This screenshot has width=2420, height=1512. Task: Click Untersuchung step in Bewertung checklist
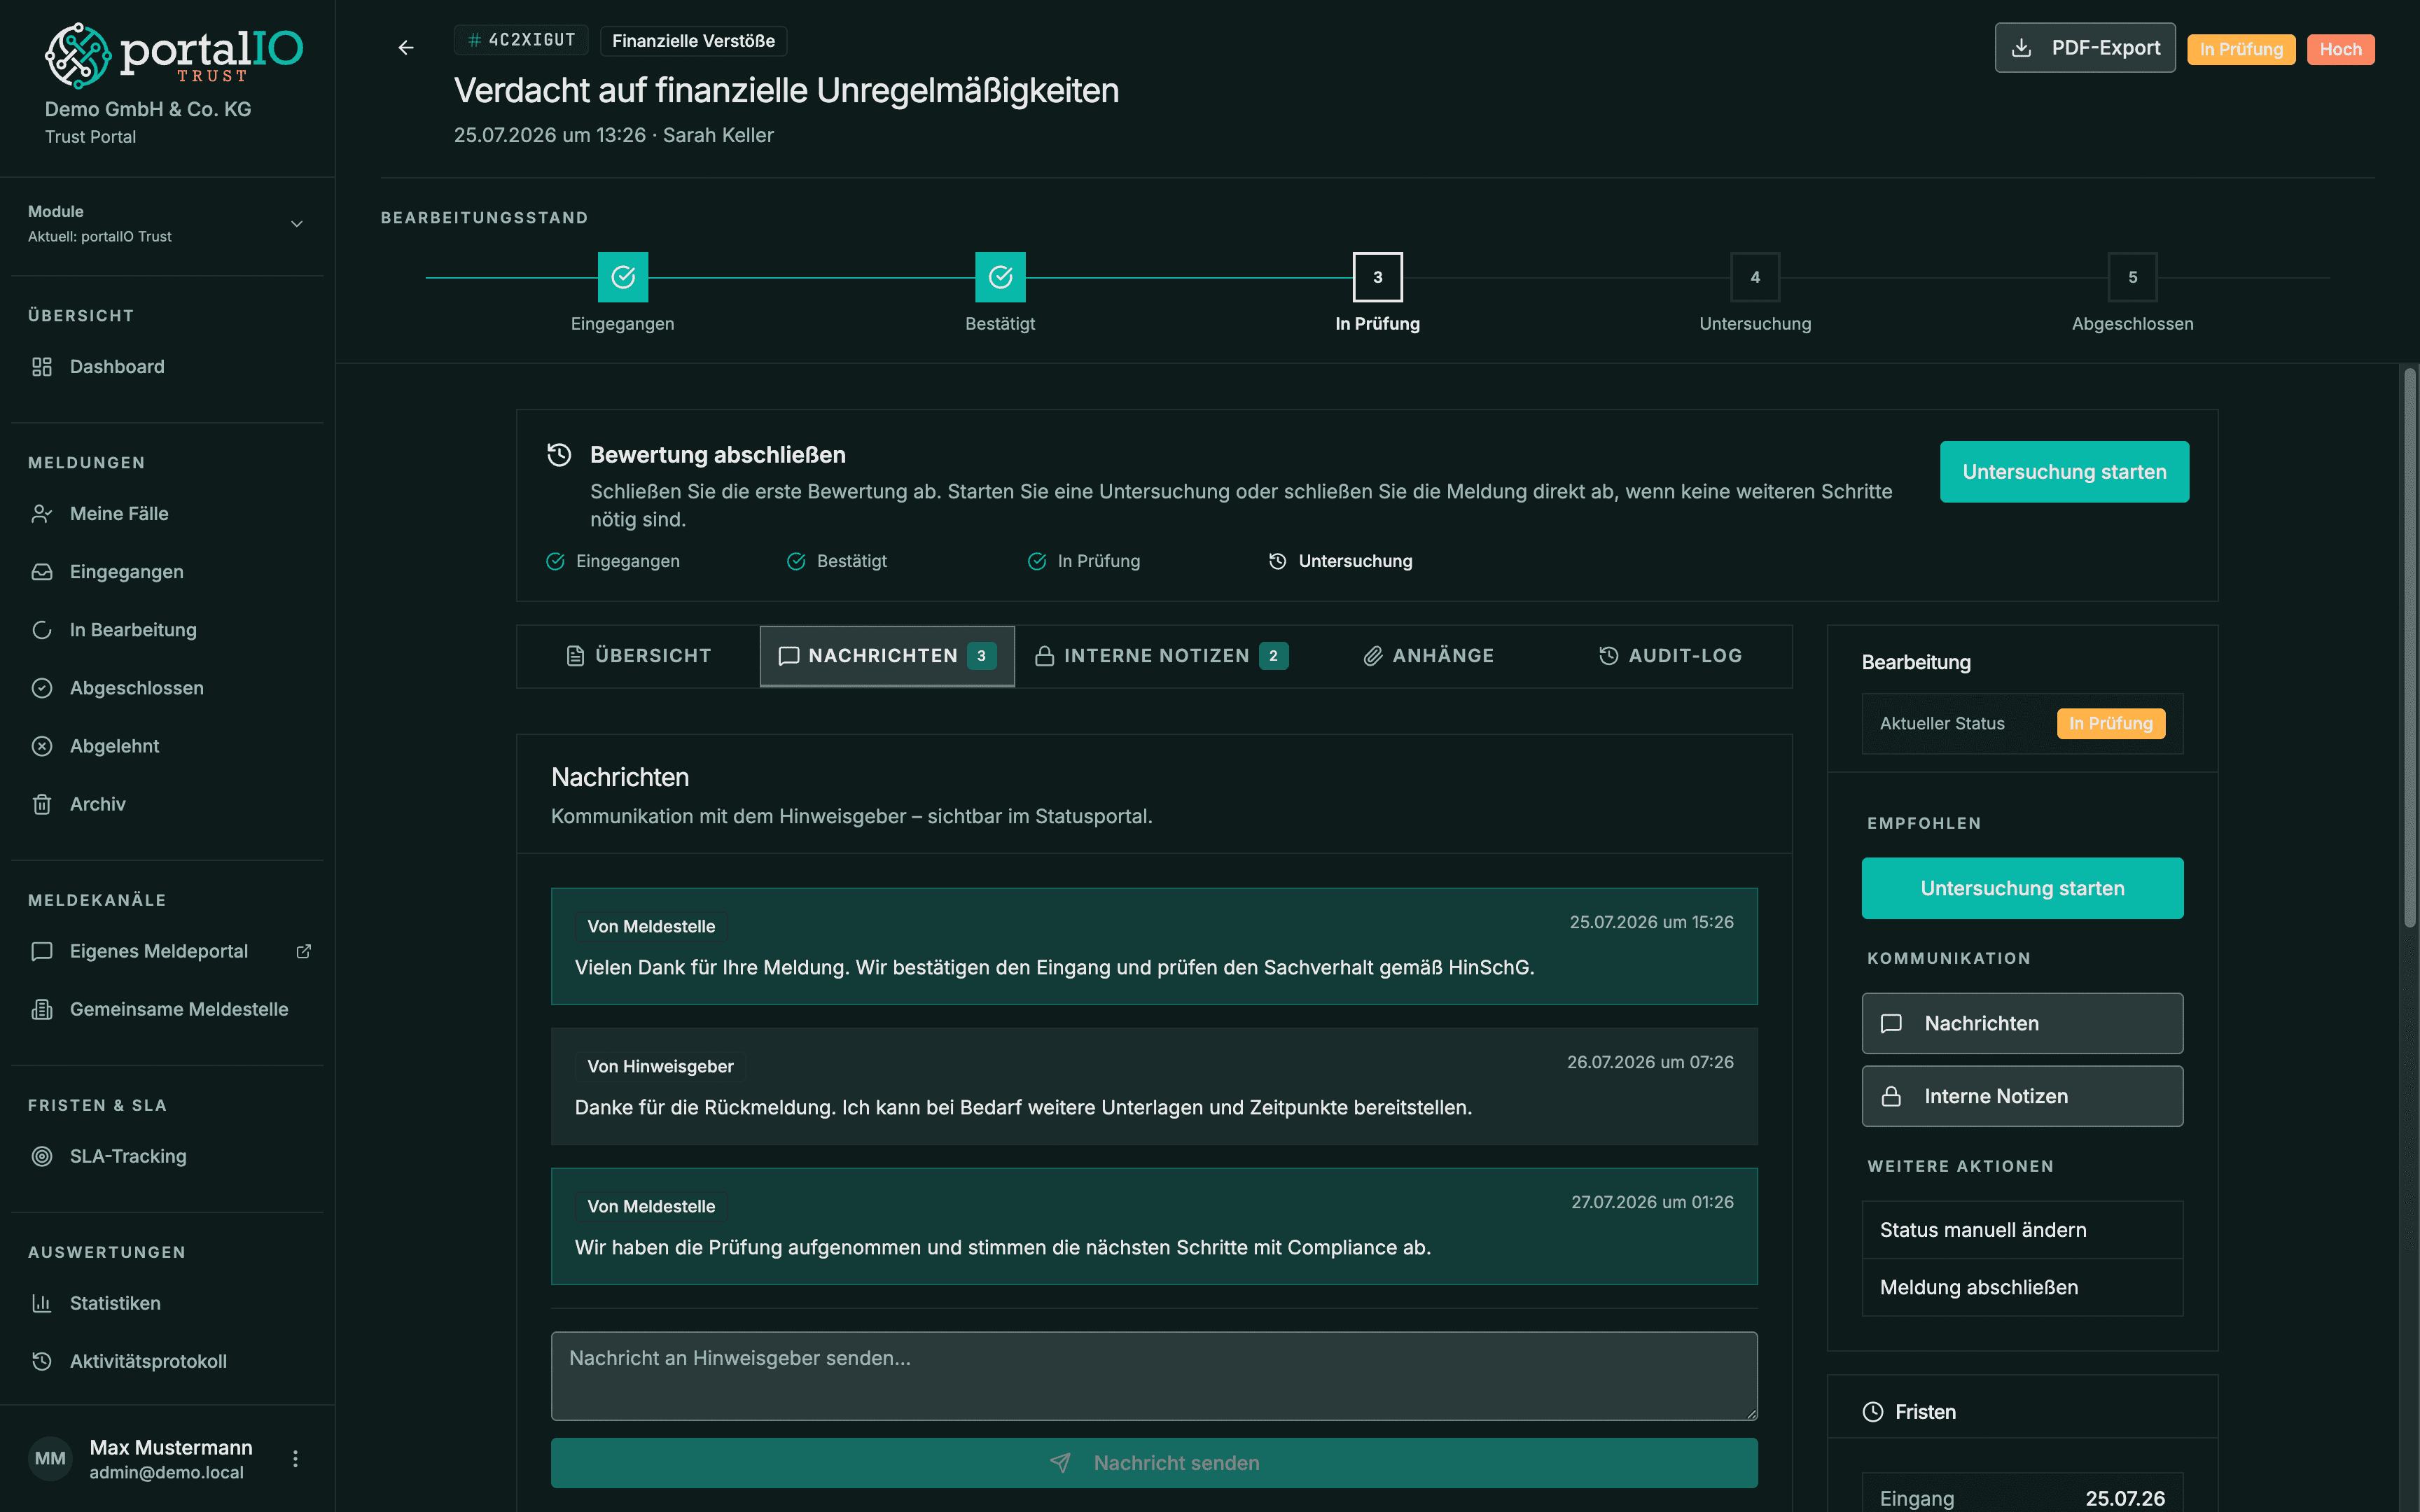point(1340,561)
